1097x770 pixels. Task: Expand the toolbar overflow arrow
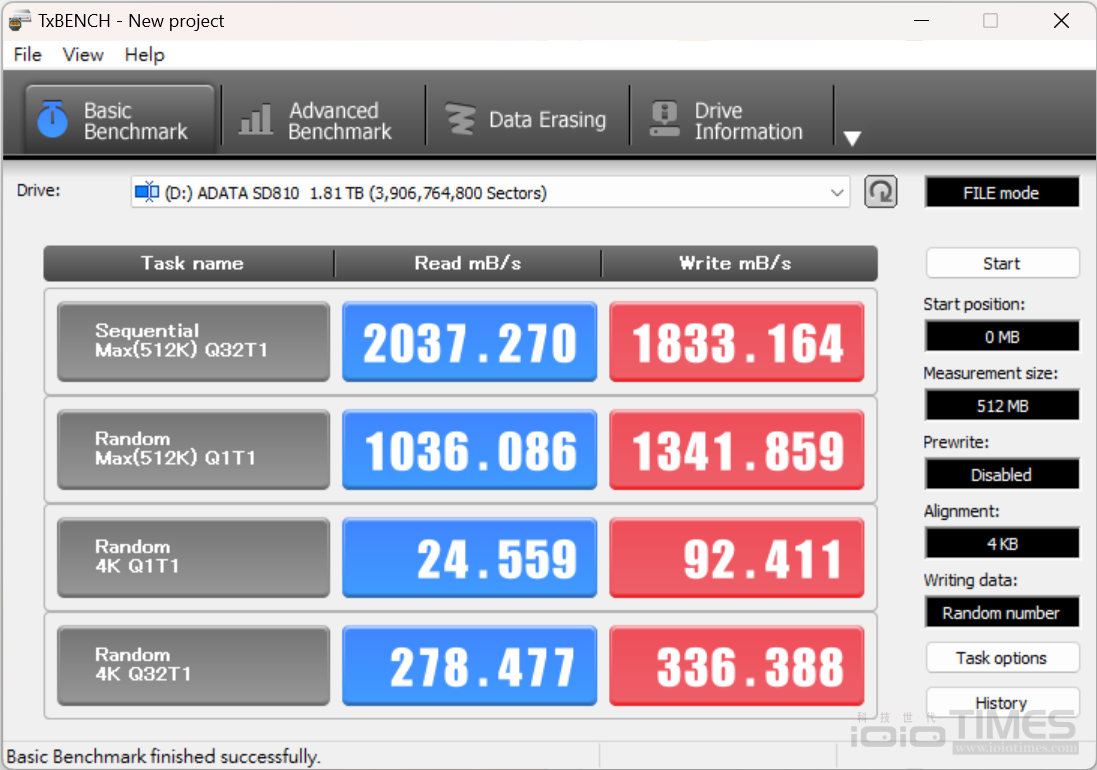click(x=852, y=138)
